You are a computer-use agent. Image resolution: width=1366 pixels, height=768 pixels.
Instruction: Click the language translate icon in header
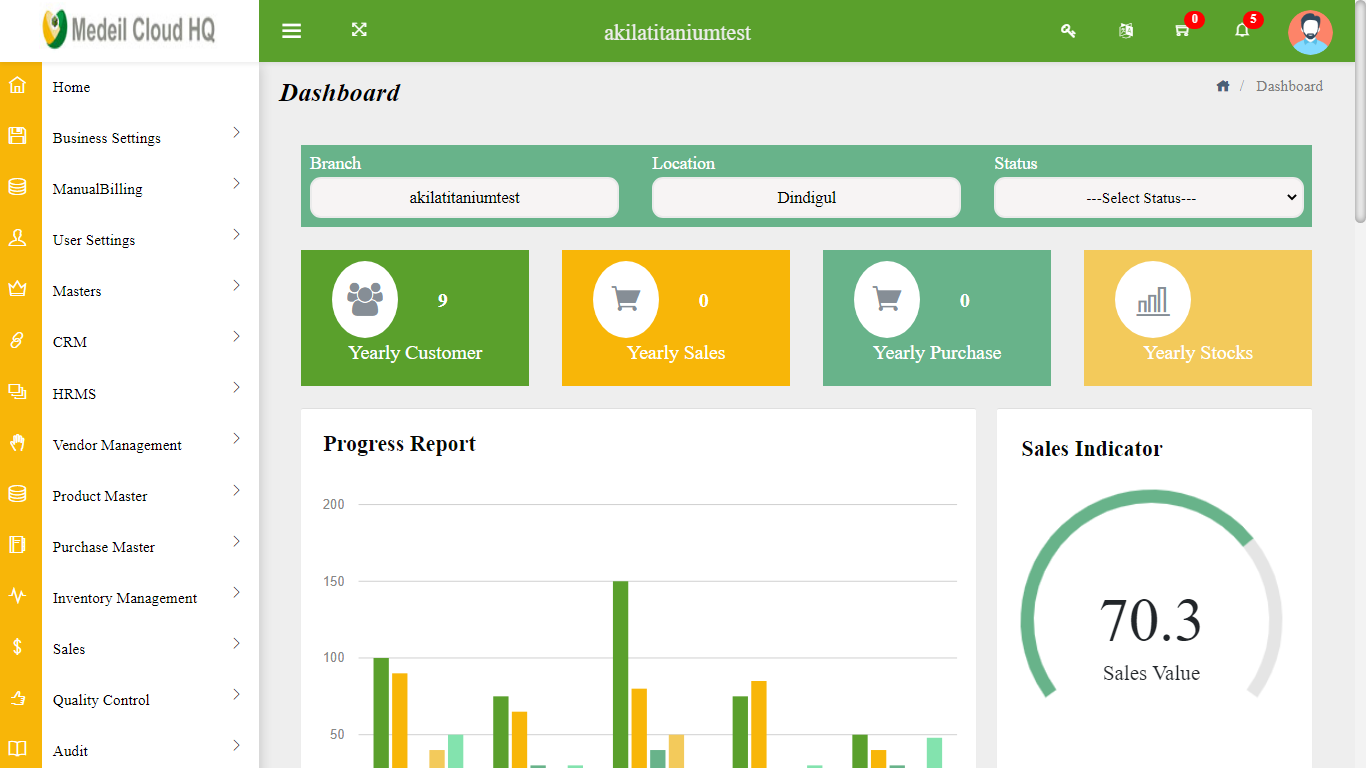(1126, 31)
